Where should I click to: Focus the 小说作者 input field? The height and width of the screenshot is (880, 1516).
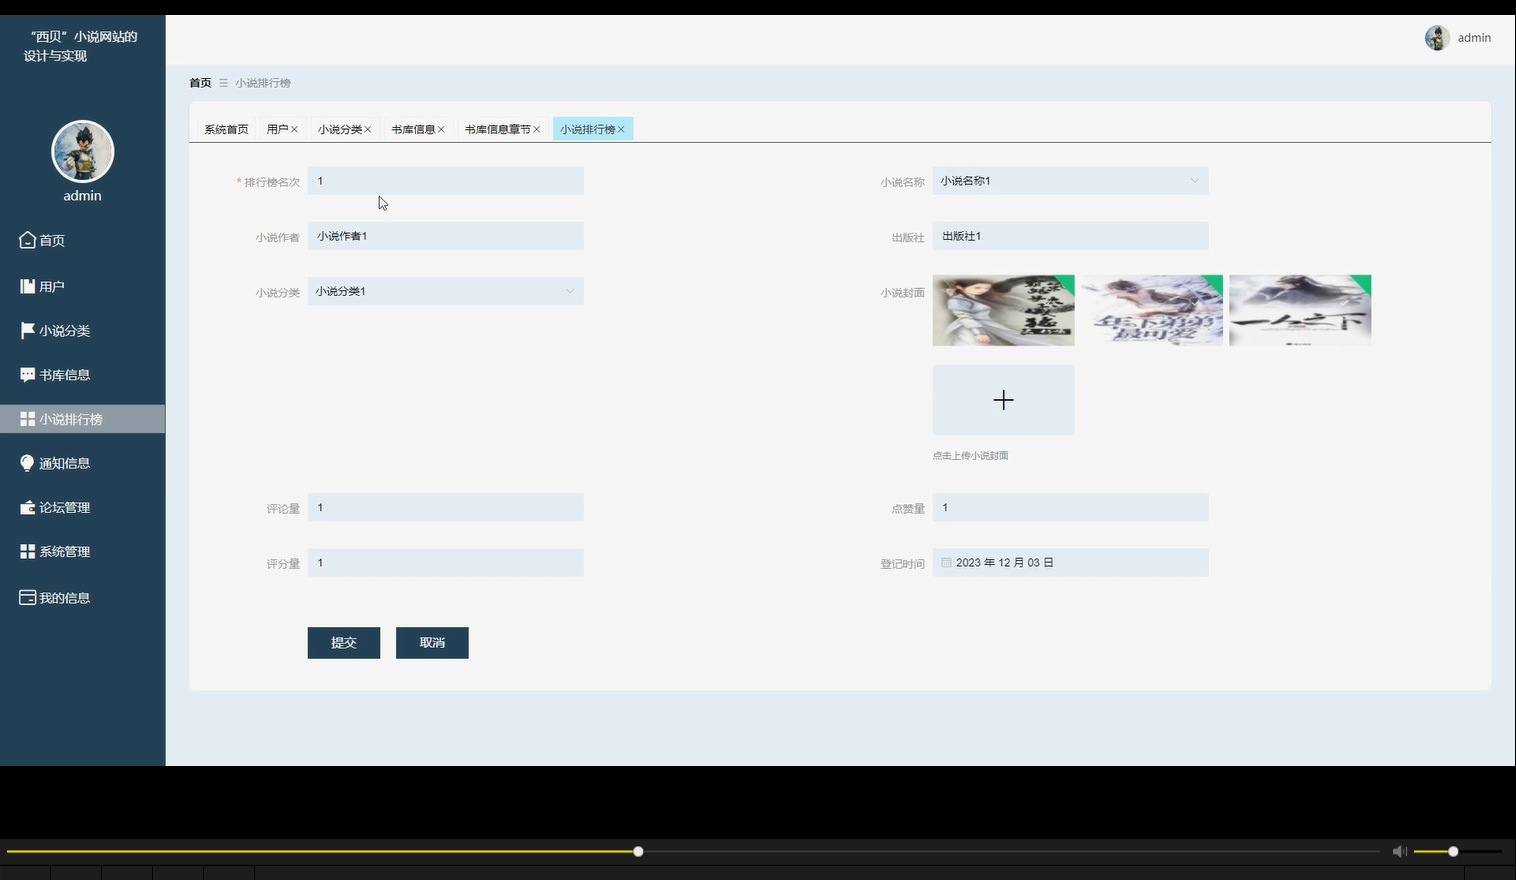click(x=445, y=236)
